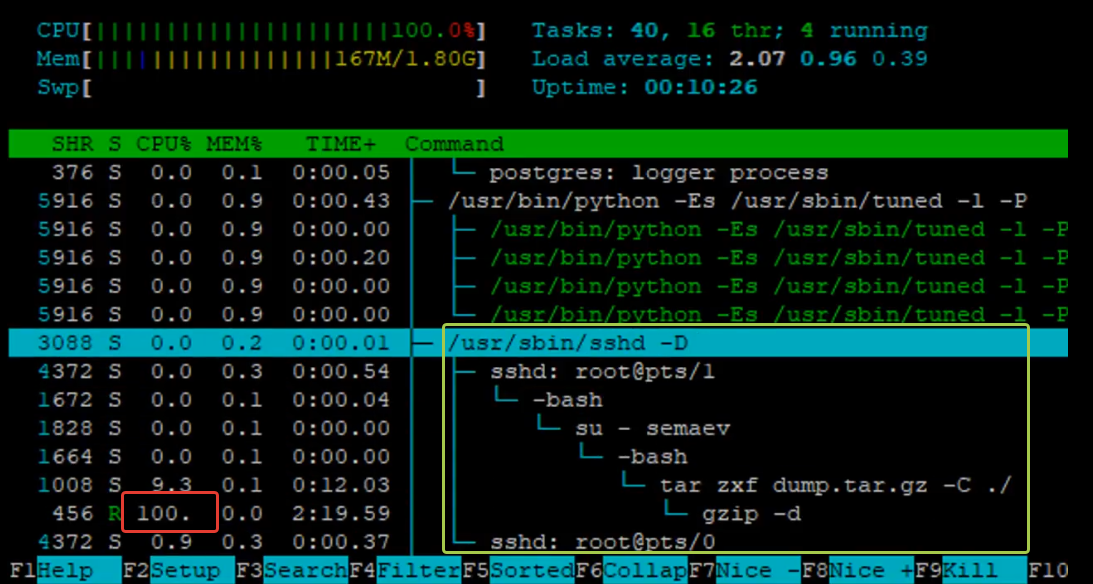This screenshot has width=1093, height=584.
Task: Click the 100.0% CPU meter readout
Action: (434, 31)
